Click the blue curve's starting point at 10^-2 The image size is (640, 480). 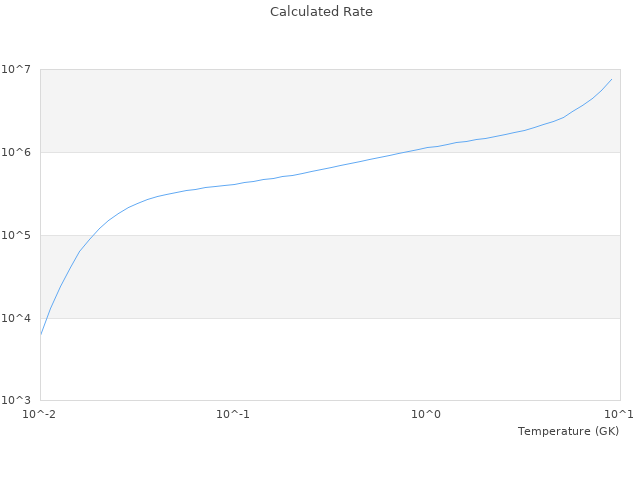pyautogui.click(x=41, y=334)
